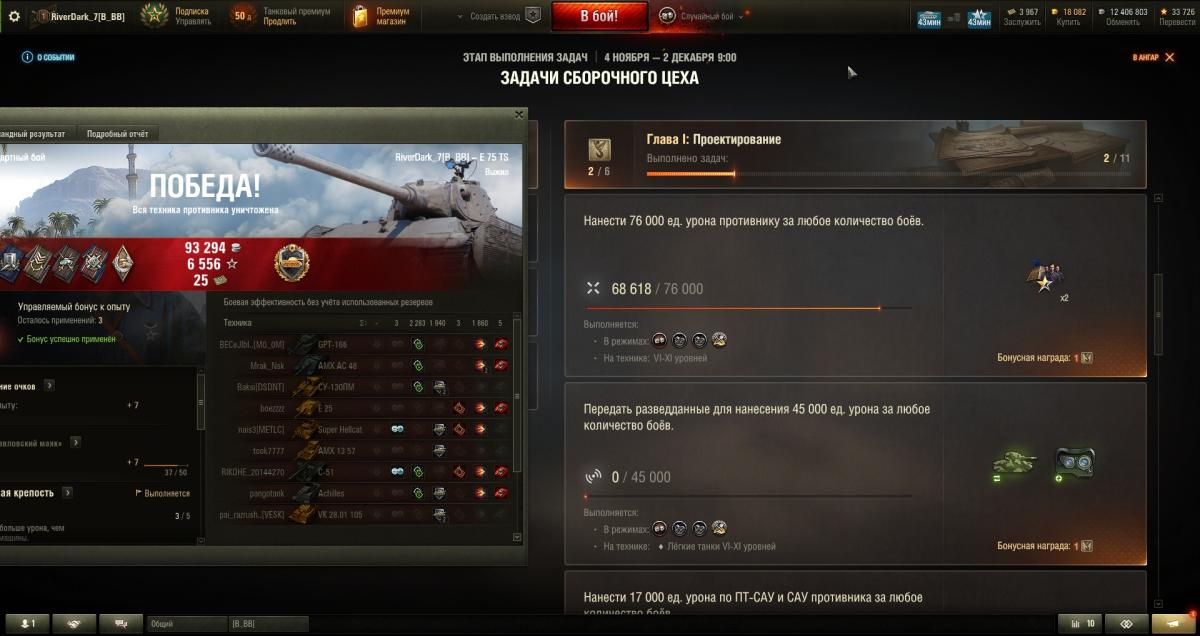
Task: Click the tasks list vertical scrollbar
Action: pos(1158,401)
